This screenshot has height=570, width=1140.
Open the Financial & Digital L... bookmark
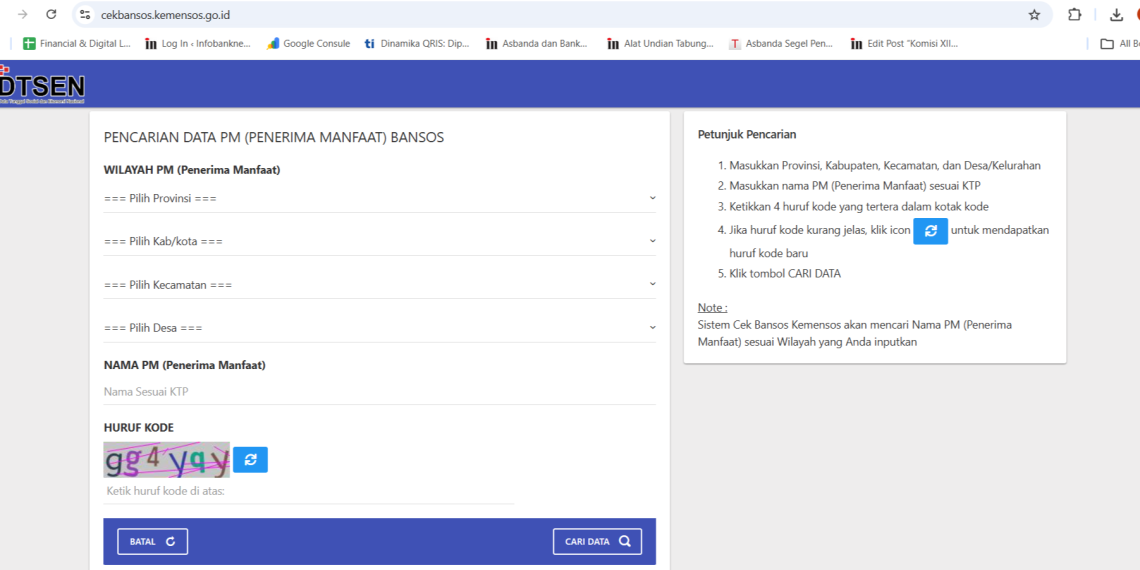coord(77,44)
